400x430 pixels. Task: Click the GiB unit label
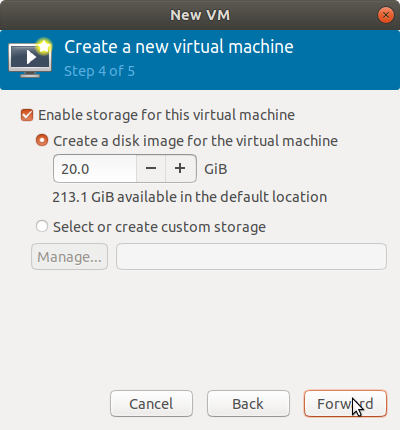click(216, 169)
